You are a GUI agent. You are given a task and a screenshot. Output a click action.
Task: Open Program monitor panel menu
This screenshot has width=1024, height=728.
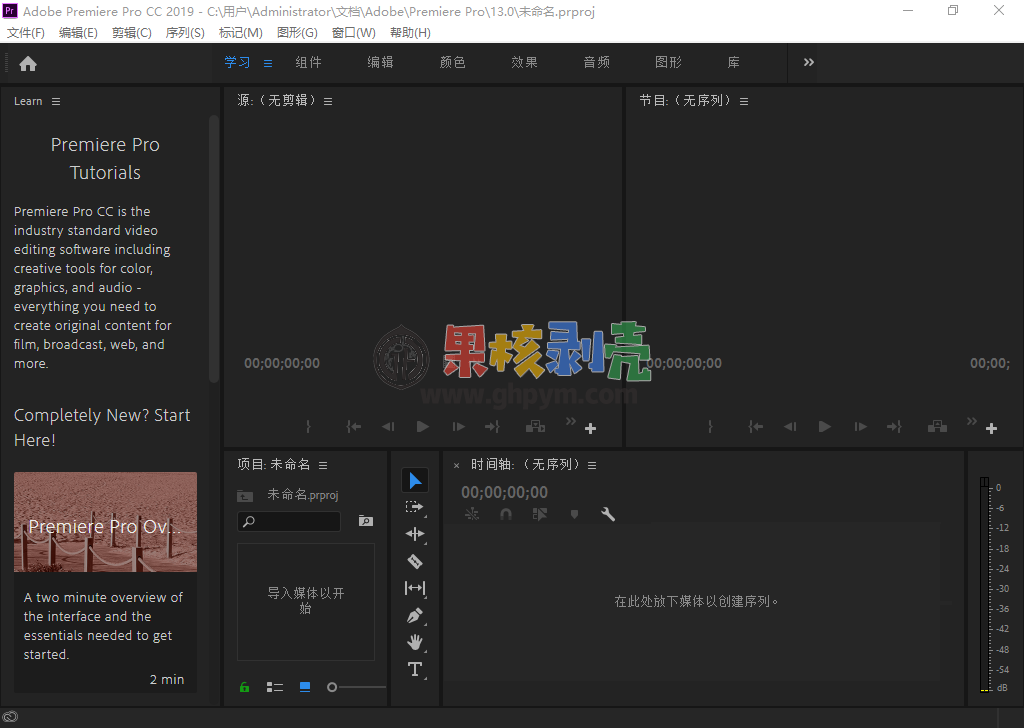tap(744, 102)
